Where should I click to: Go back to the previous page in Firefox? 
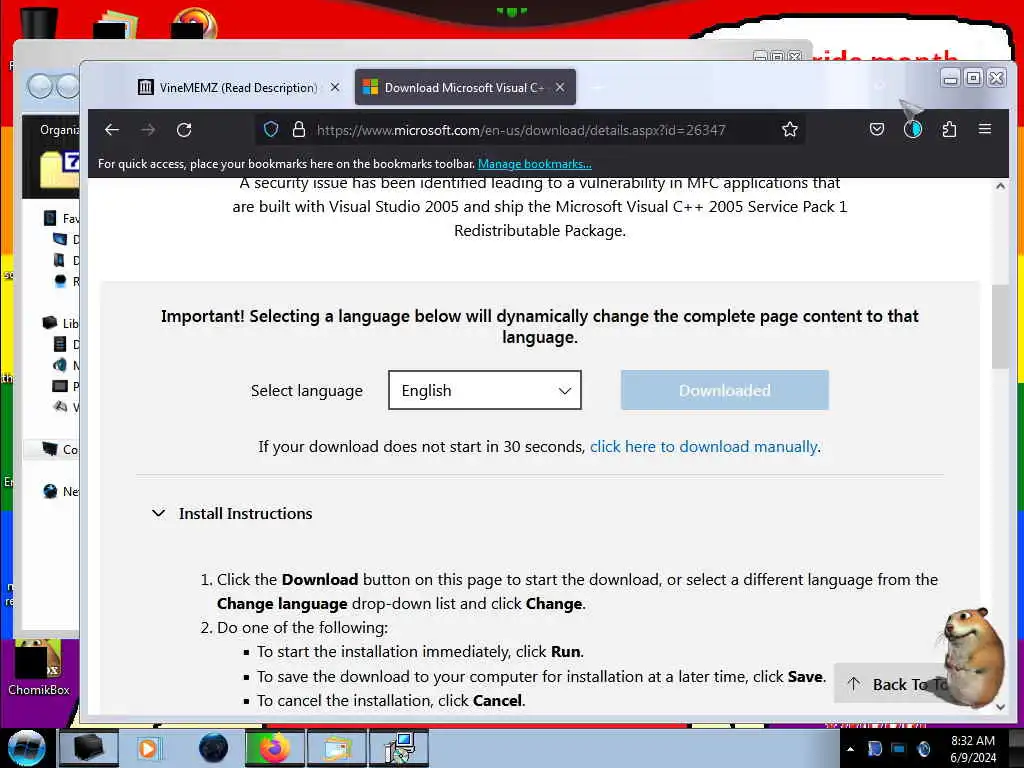coord(112,130)
